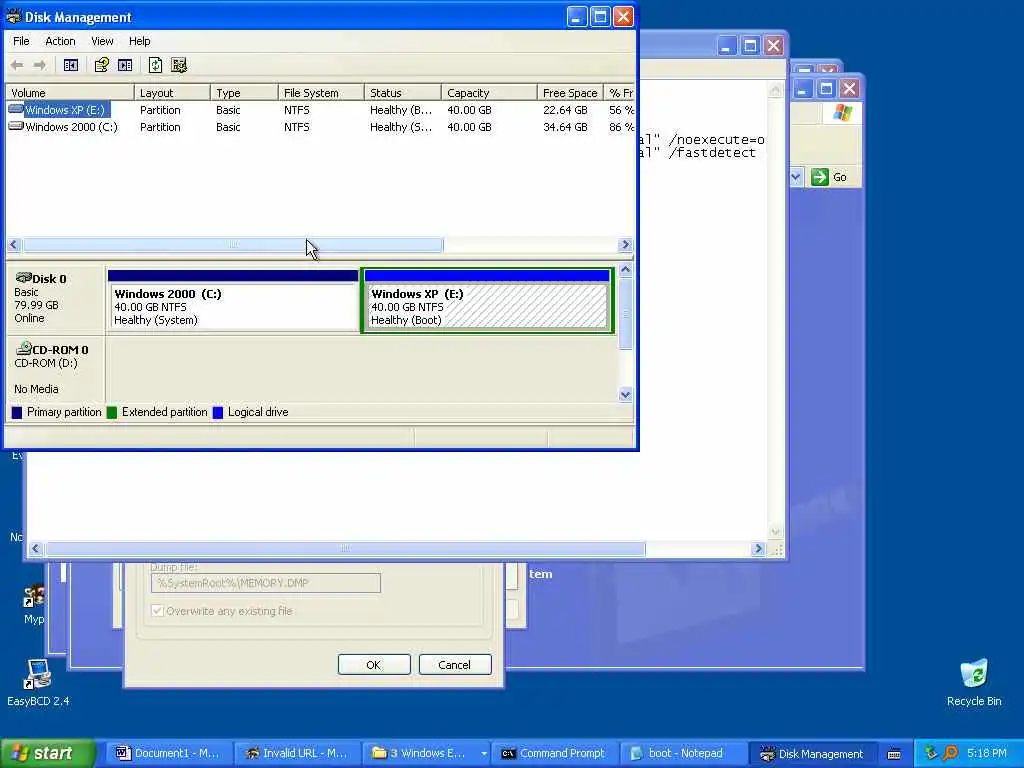
Task: Click the first system tray icon
Action: [931, 753]
